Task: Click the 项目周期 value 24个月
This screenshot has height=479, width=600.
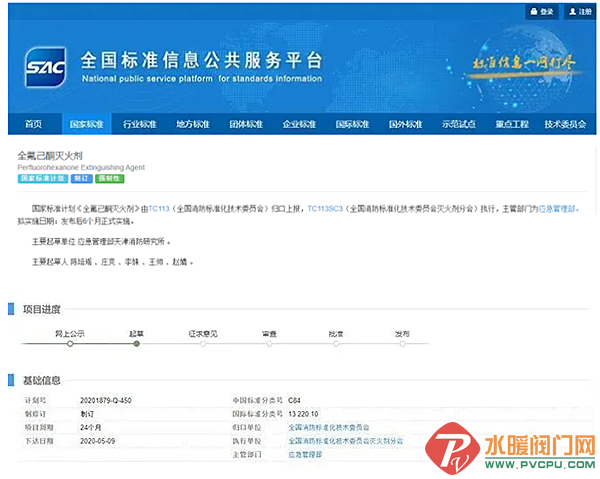Action: (91, 427)
